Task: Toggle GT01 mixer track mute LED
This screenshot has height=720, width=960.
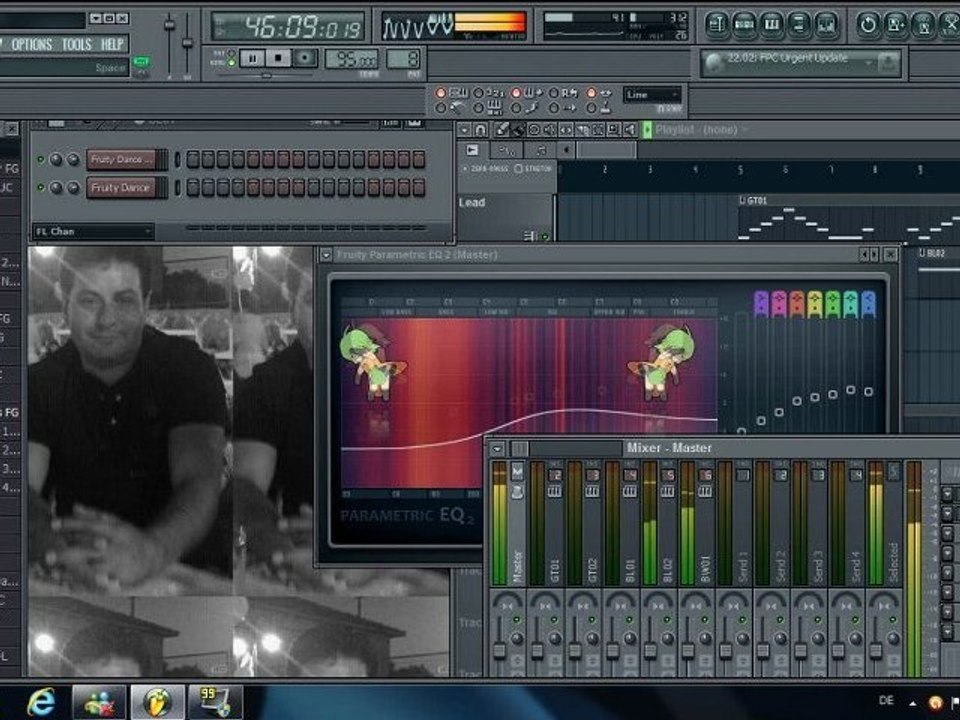Action: [x=554, y=620]
